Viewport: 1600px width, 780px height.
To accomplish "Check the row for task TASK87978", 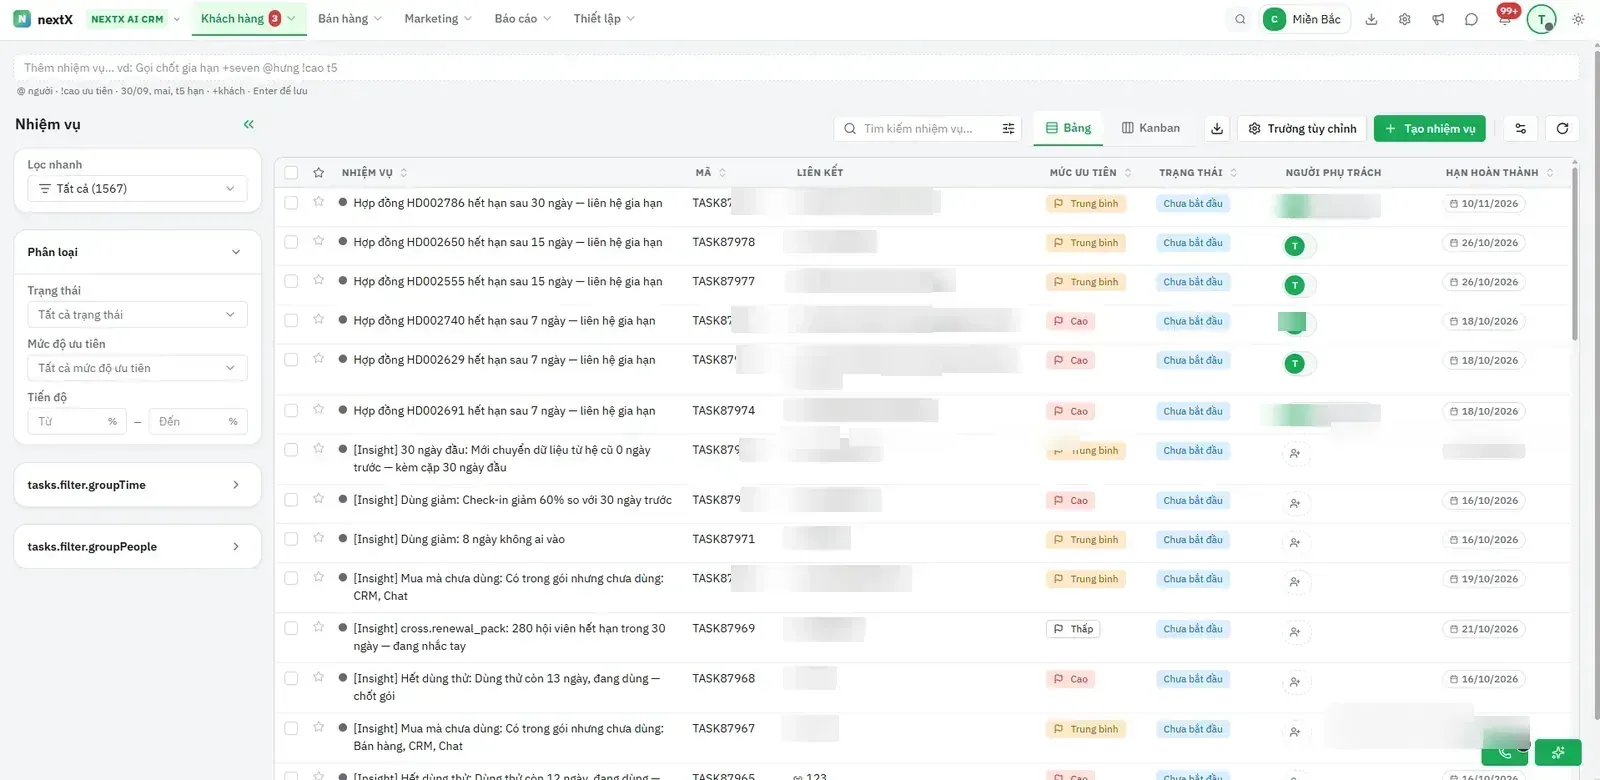I will coord(291,242).
